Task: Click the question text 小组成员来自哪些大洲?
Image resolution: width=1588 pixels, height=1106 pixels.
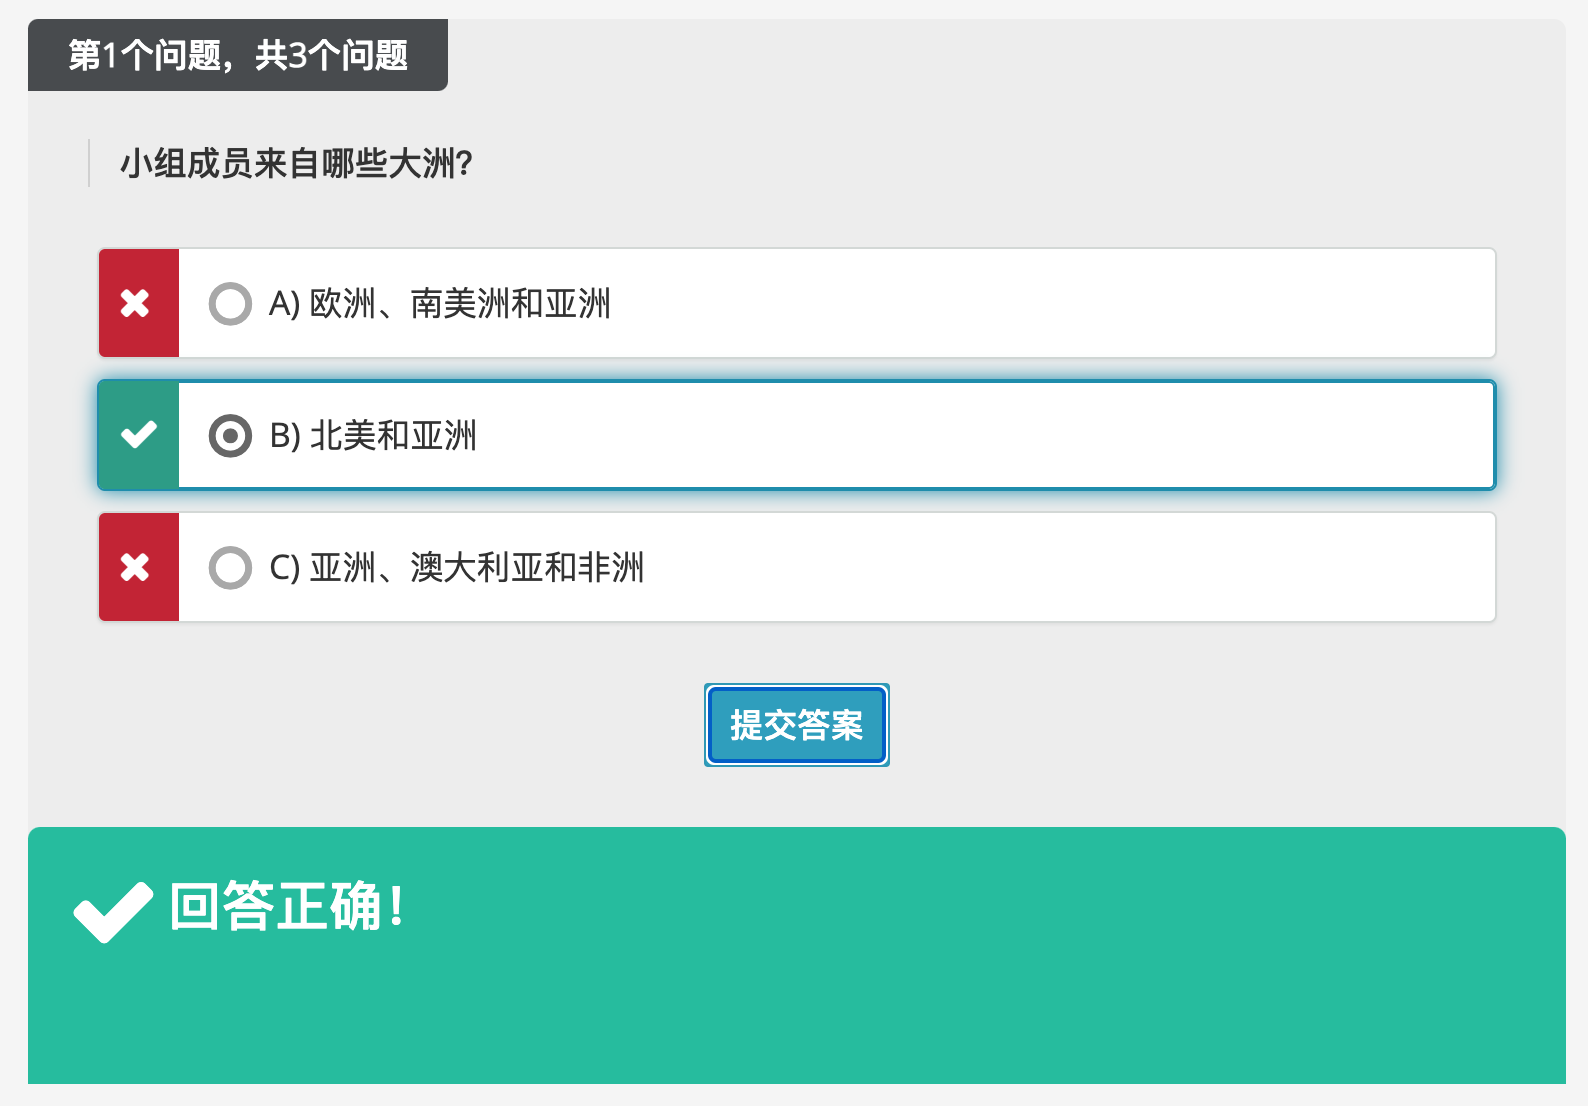Action: click(x=296, y=163)
